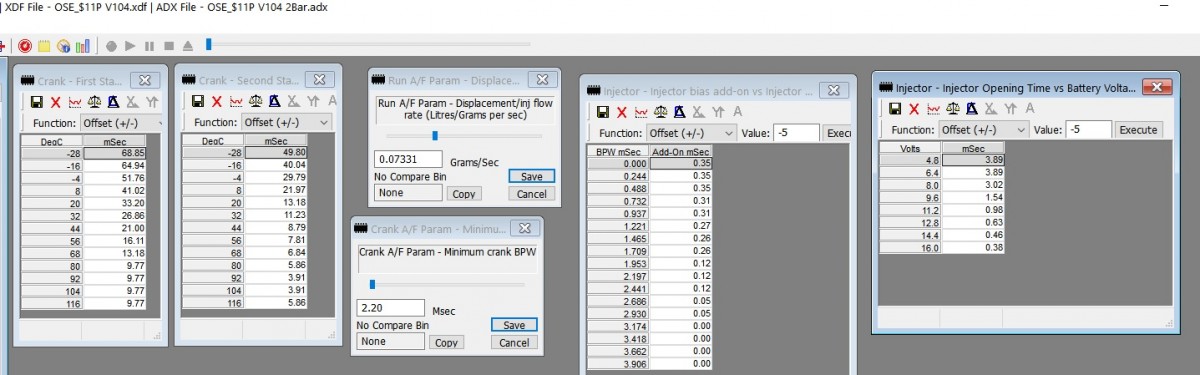Click the scales icon in Crank Second Stage window
Screen dimensions: 1200x375
click(256, 102)
